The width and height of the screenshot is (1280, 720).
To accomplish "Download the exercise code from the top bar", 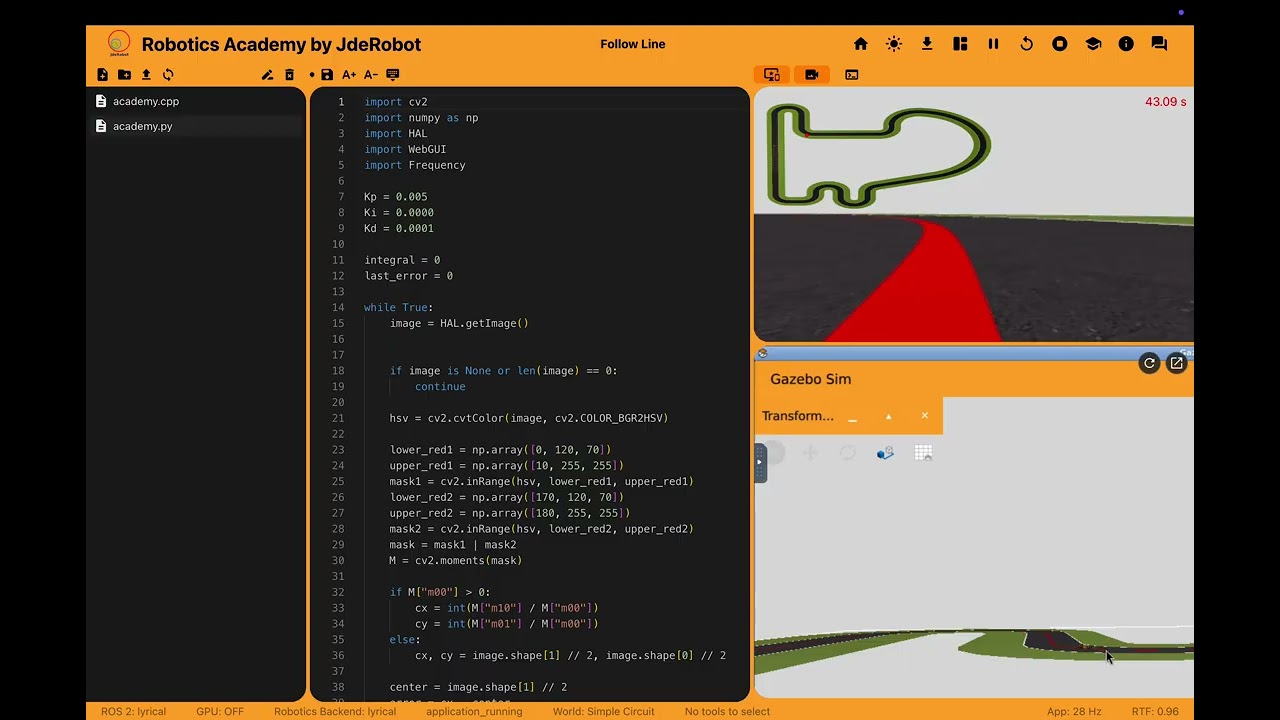I will coord(927,44).
